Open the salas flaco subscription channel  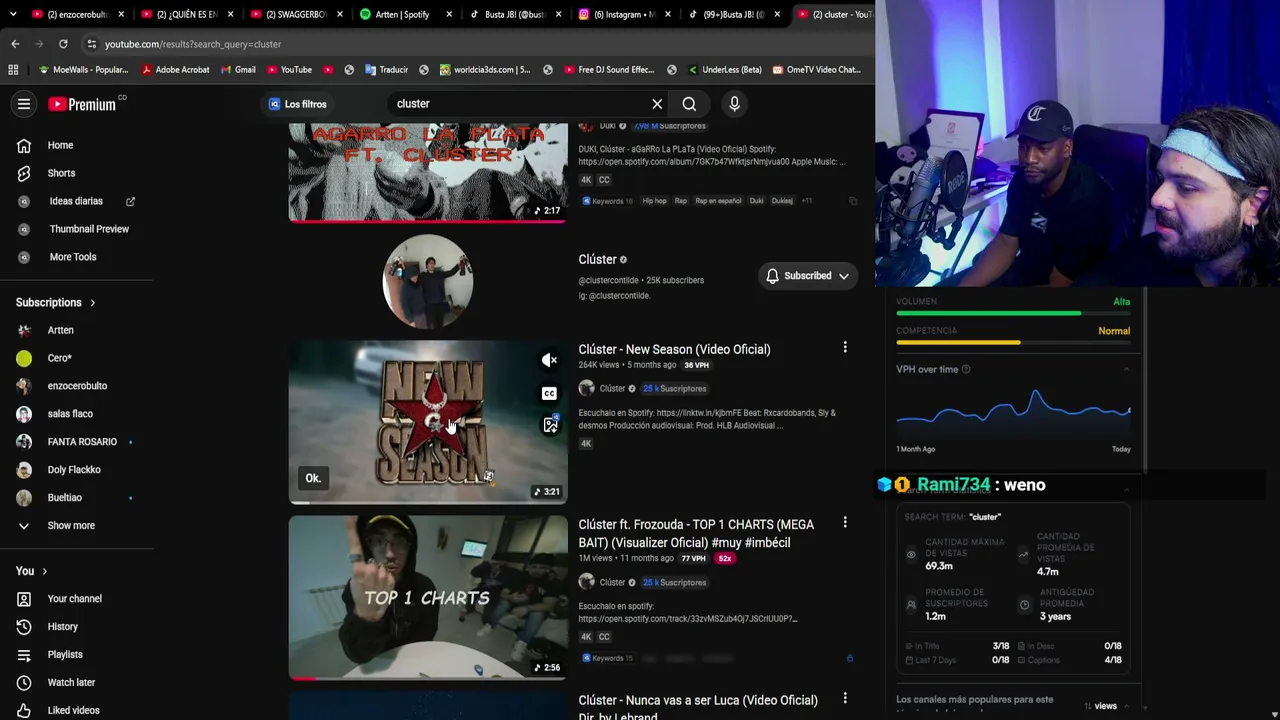70,414
